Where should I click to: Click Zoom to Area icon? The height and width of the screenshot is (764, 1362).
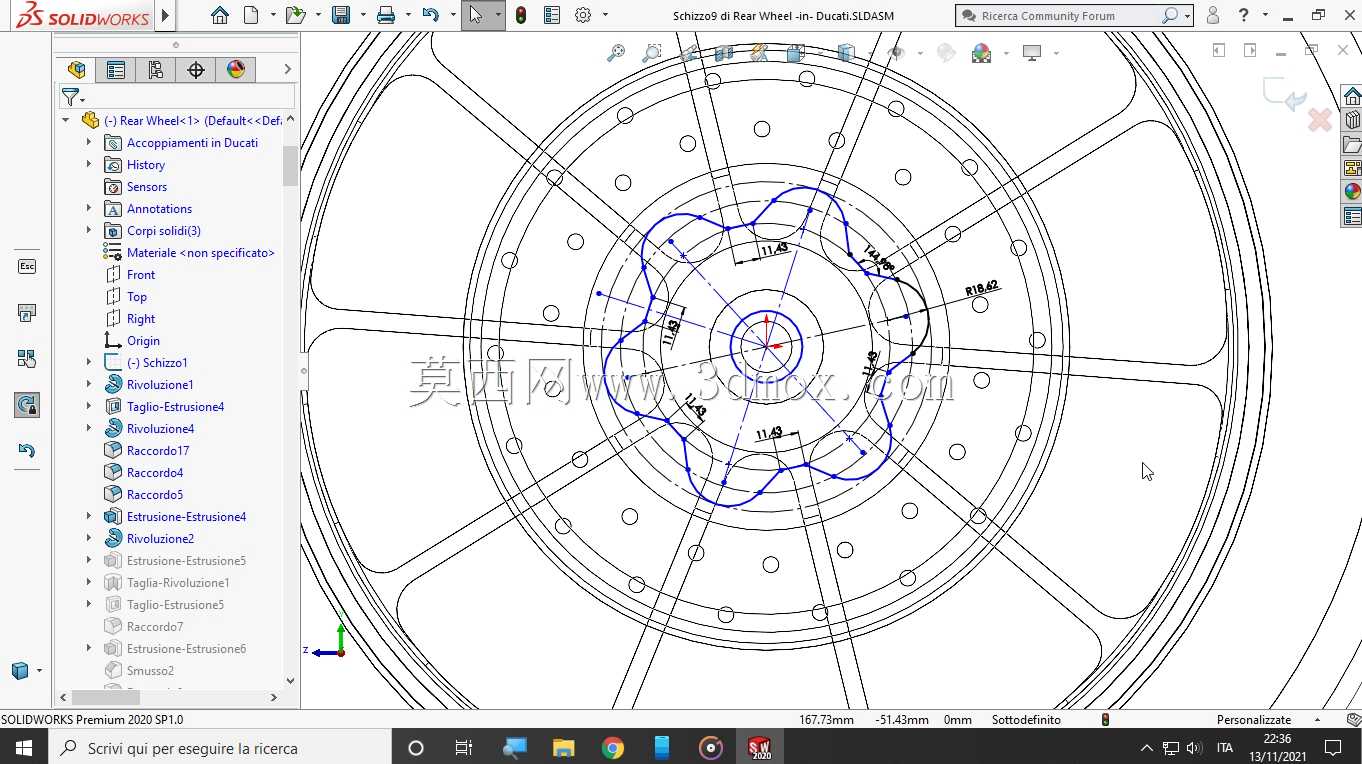click(x=652, y=53)
